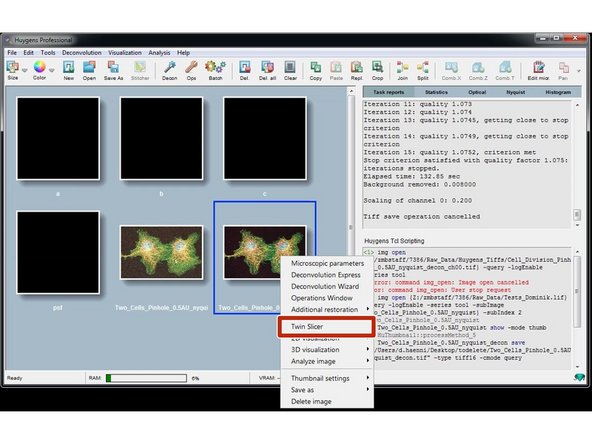The image size is (592, 444).
Task: Choose Operations Window from context menu
Action: [322, 298]
